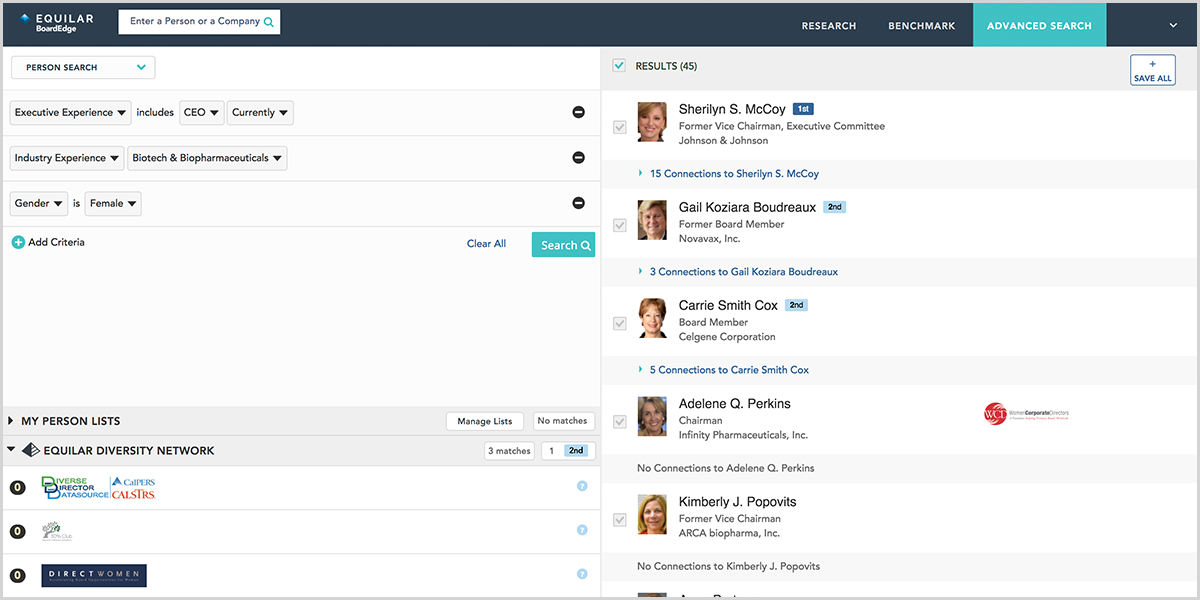Click the Equilar Diversity Network logo icon
The image size is (1200, 600).
[x=31, y=450]
